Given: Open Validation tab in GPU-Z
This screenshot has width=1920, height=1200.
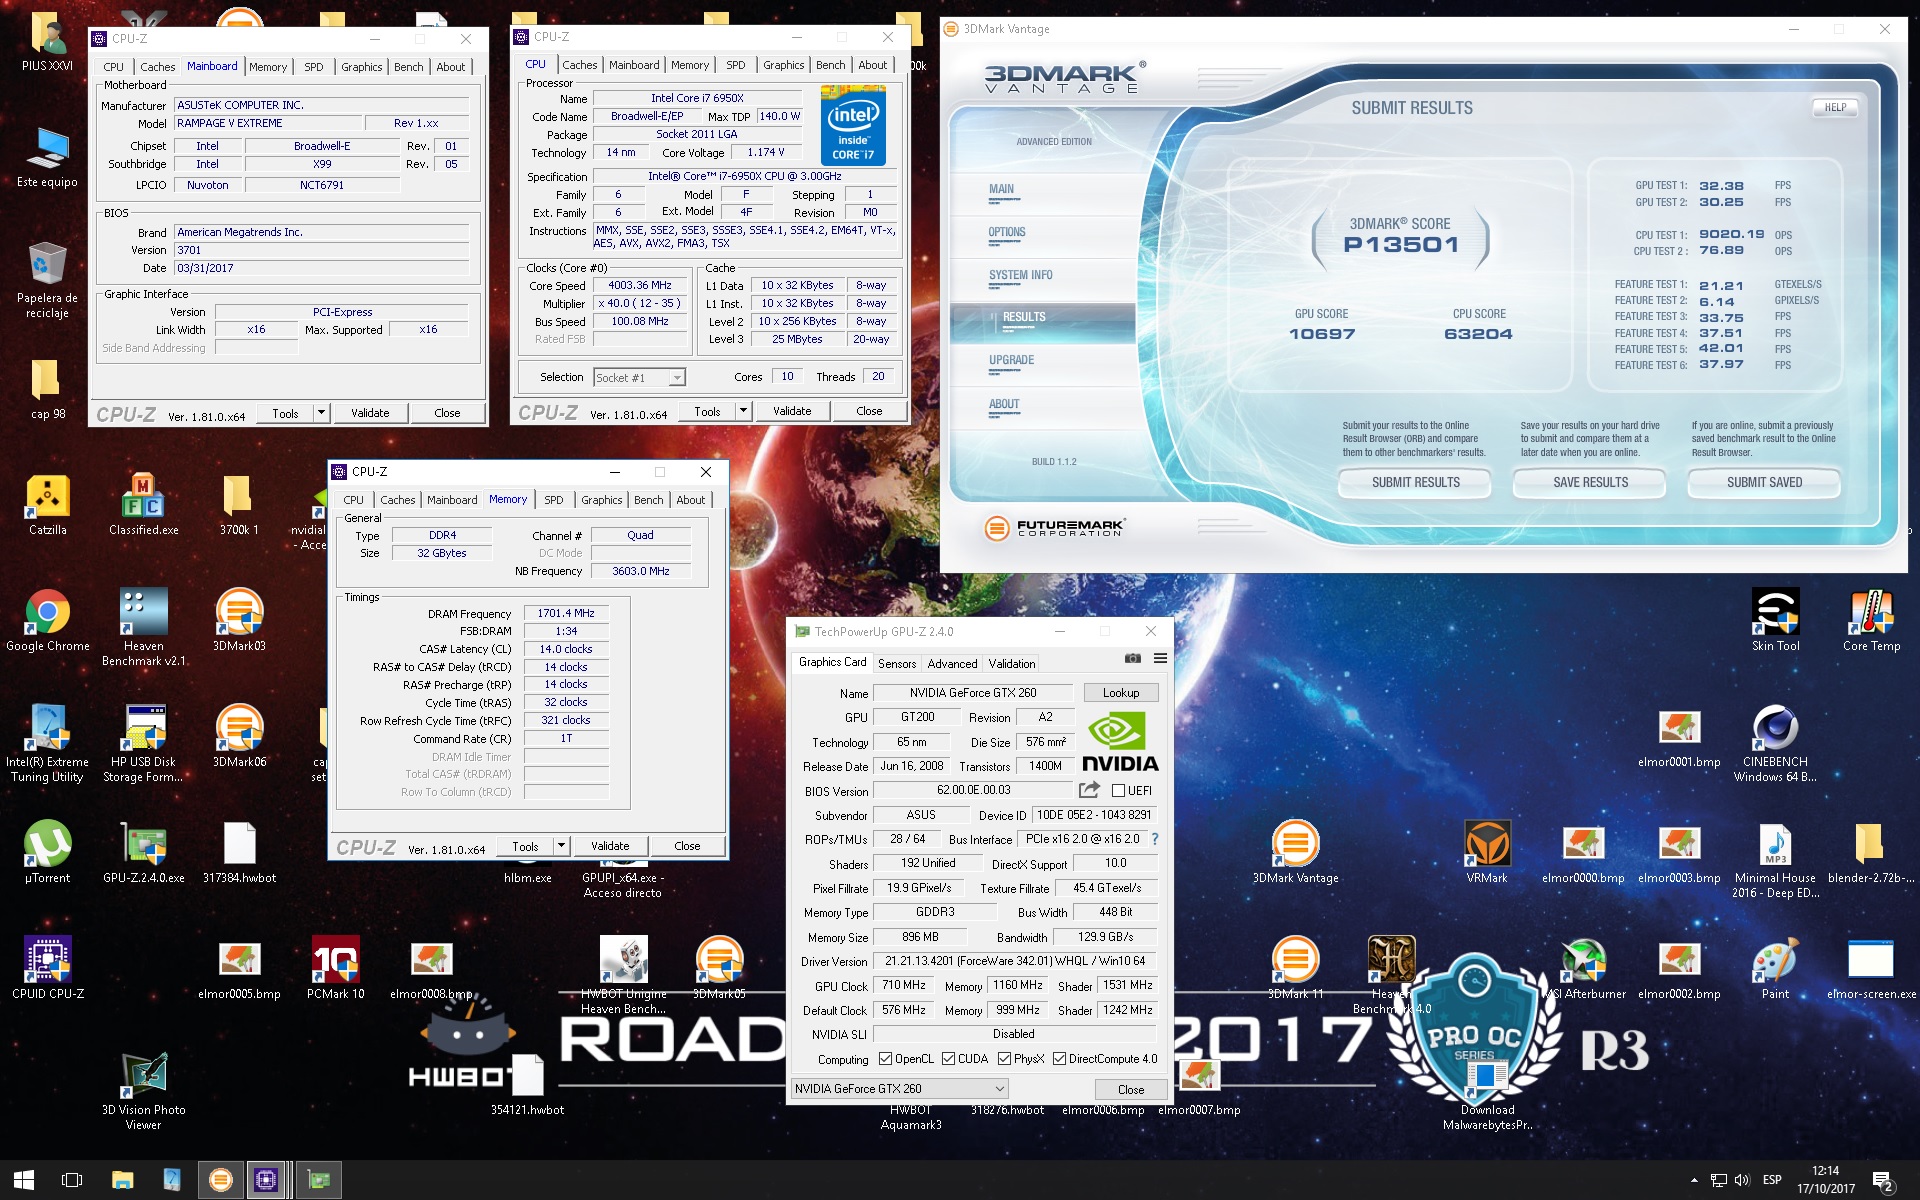Looking at the screenshot, I should [x=1012, y=664].
